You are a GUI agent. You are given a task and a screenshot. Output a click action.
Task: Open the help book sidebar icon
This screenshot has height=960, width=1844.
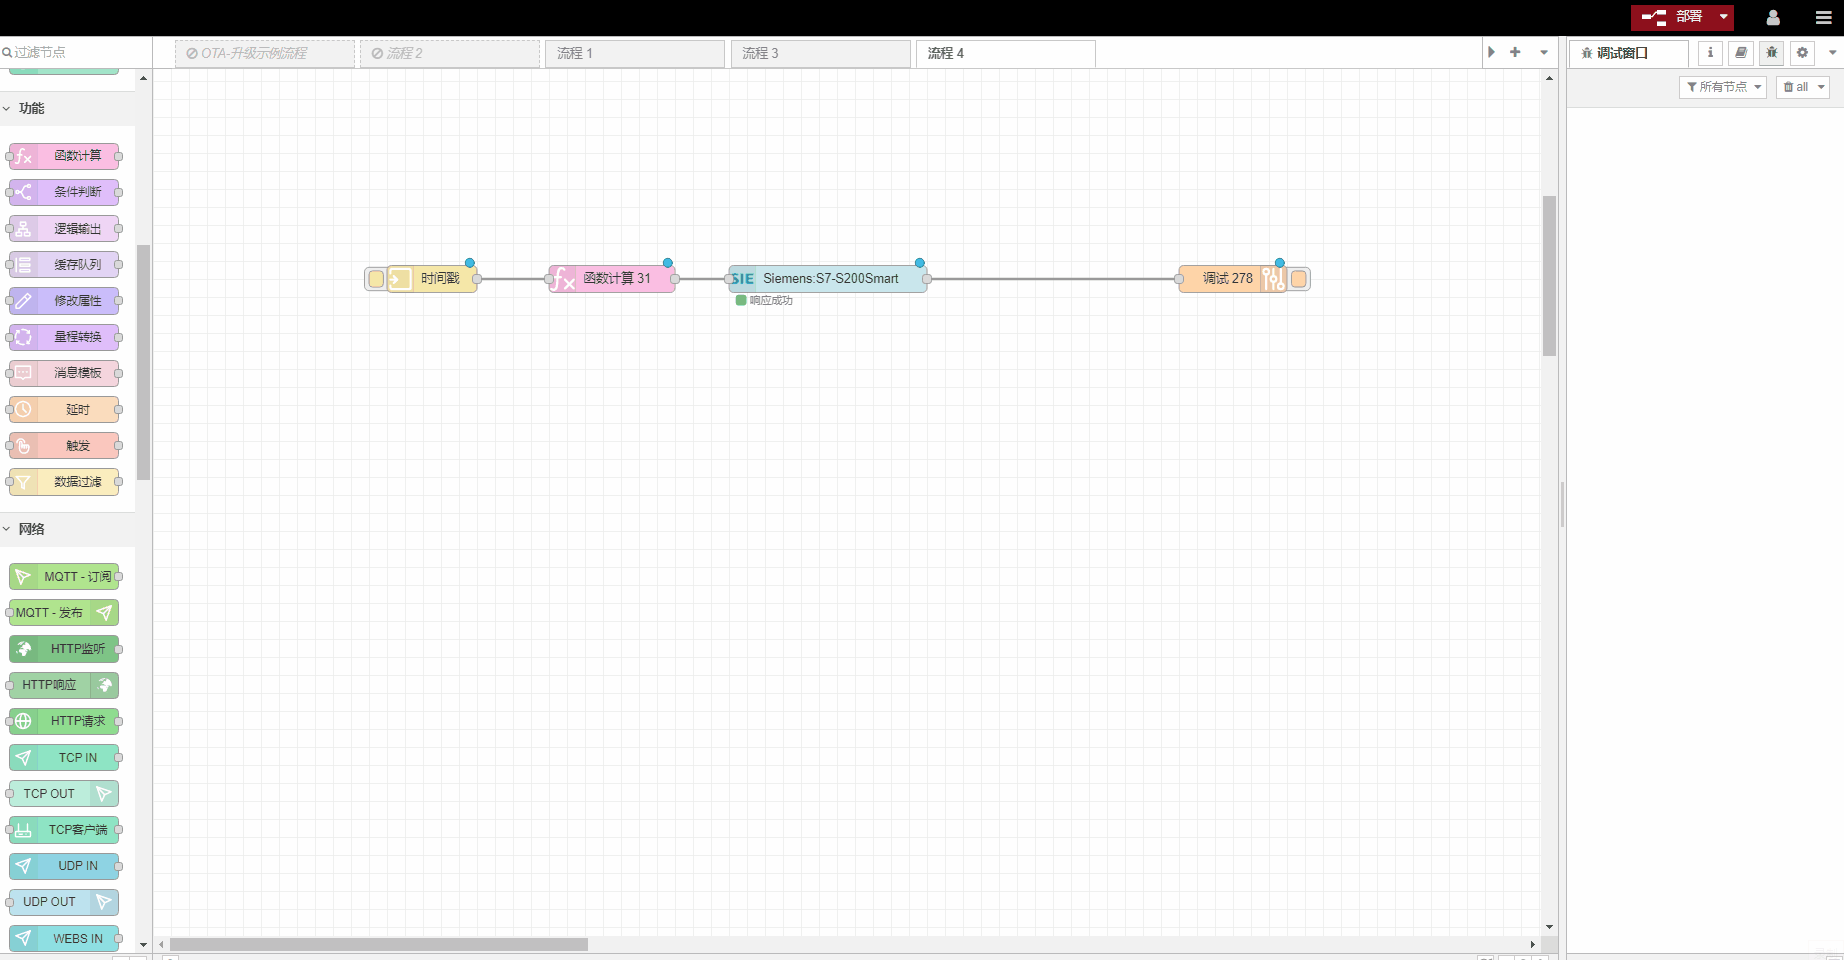[1741, 53]
